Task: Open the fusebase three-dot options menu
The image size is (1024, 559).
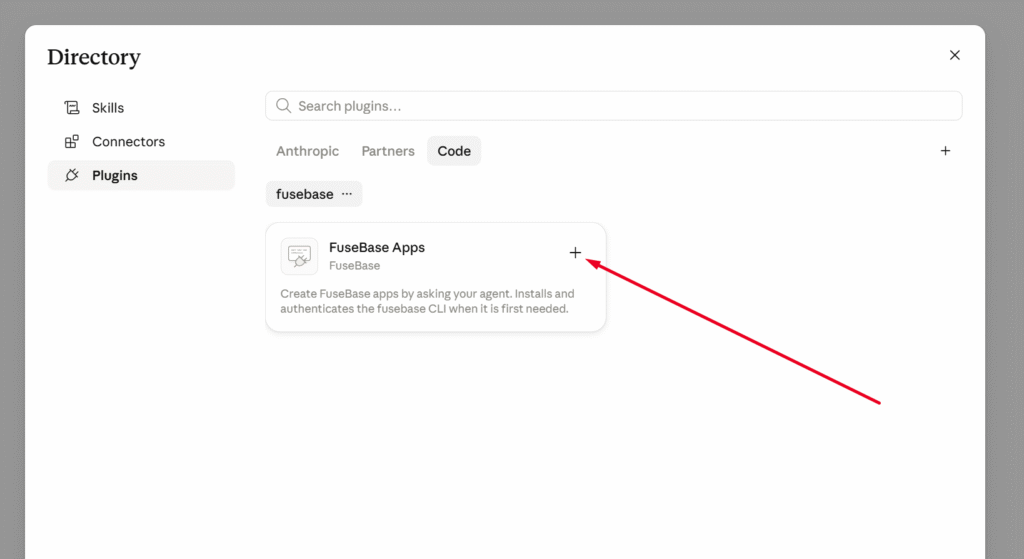Action: (x=347, y=194)
